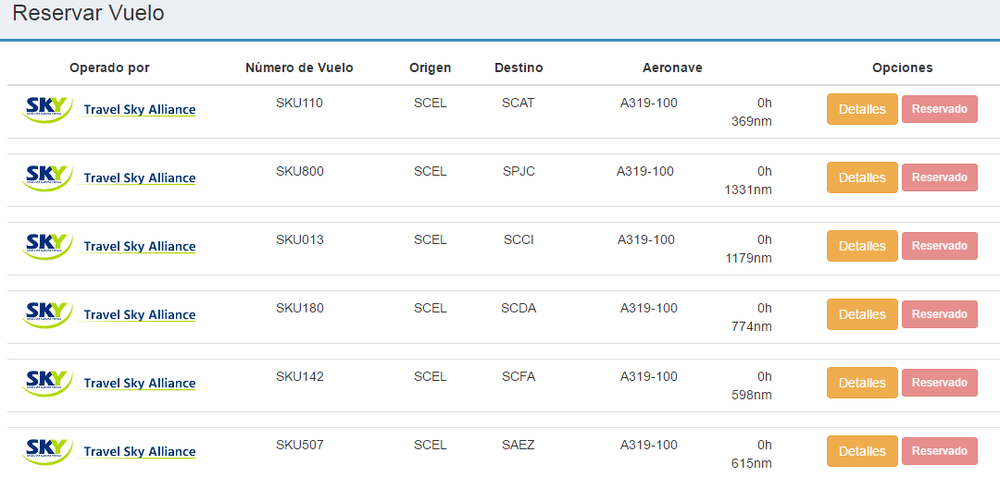Open Detalles for flight SKU800 to SPJC
The height and width of the screenshot is (477, 1000).
pos(862,177)
